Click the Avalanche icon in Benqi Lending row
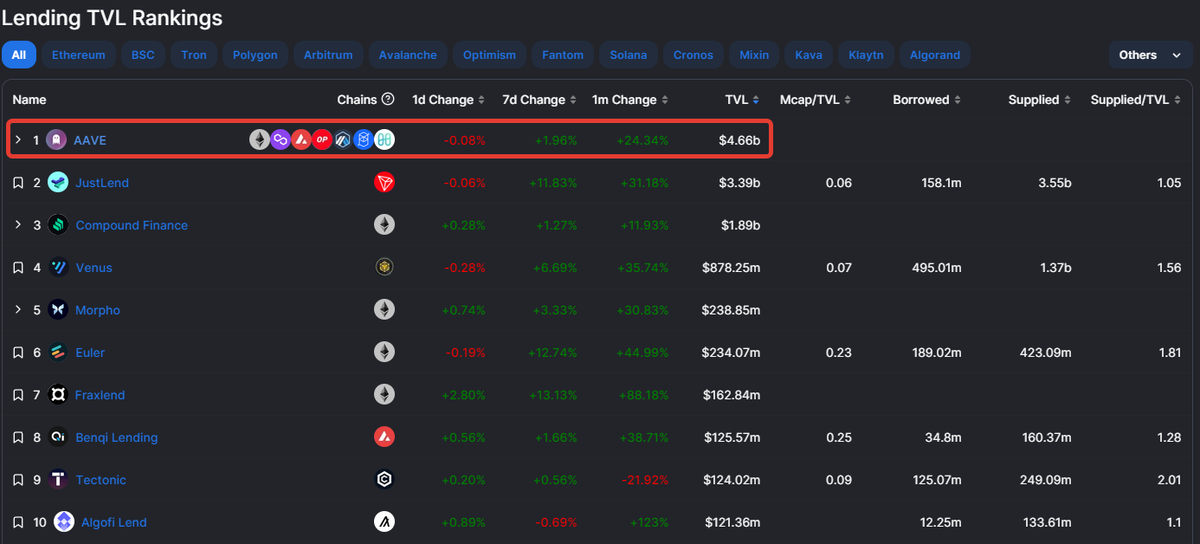1200x544 pixels. tap(384, 437)
